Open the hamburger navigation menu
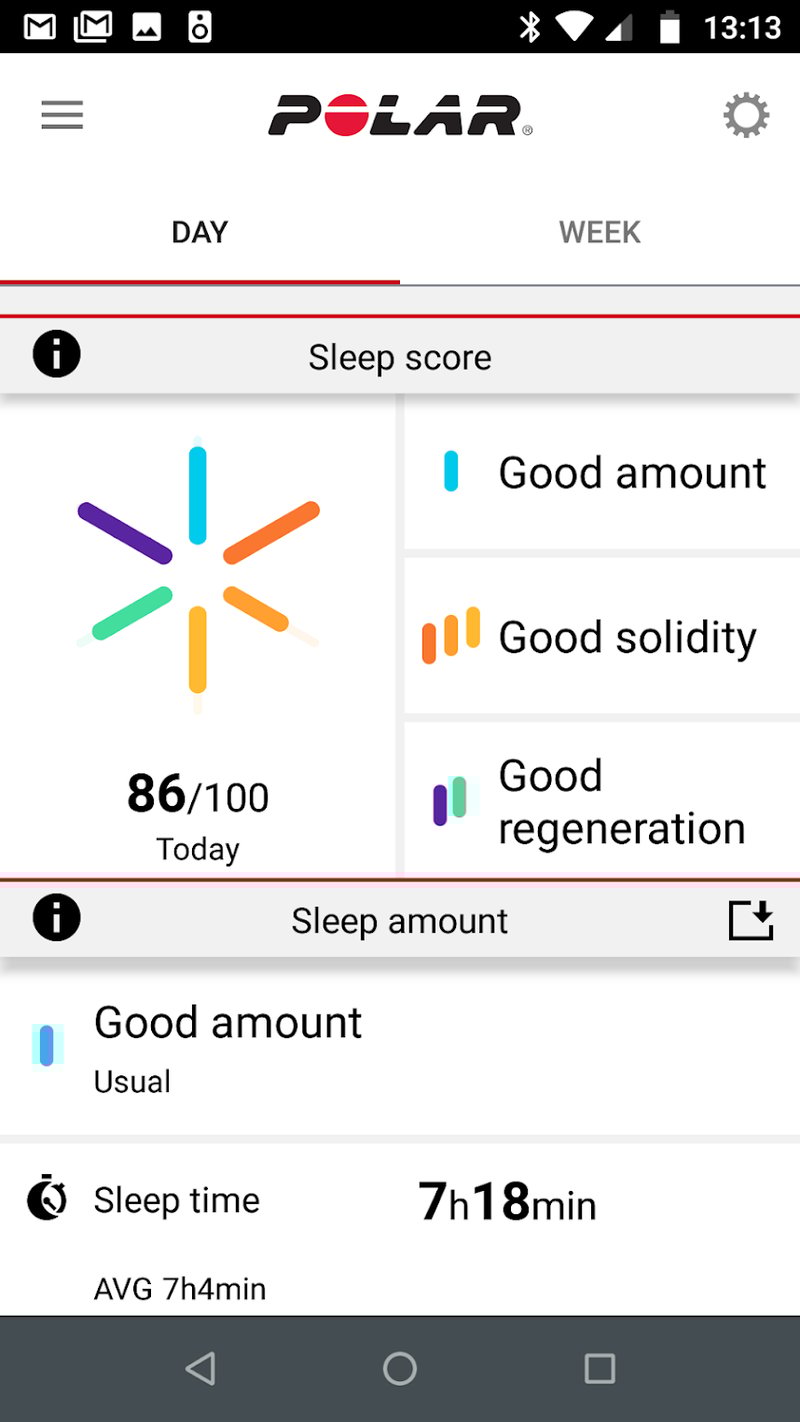The width and height of the screenshot is (800, 1422). pyautogui.click(x=62, y=116)
